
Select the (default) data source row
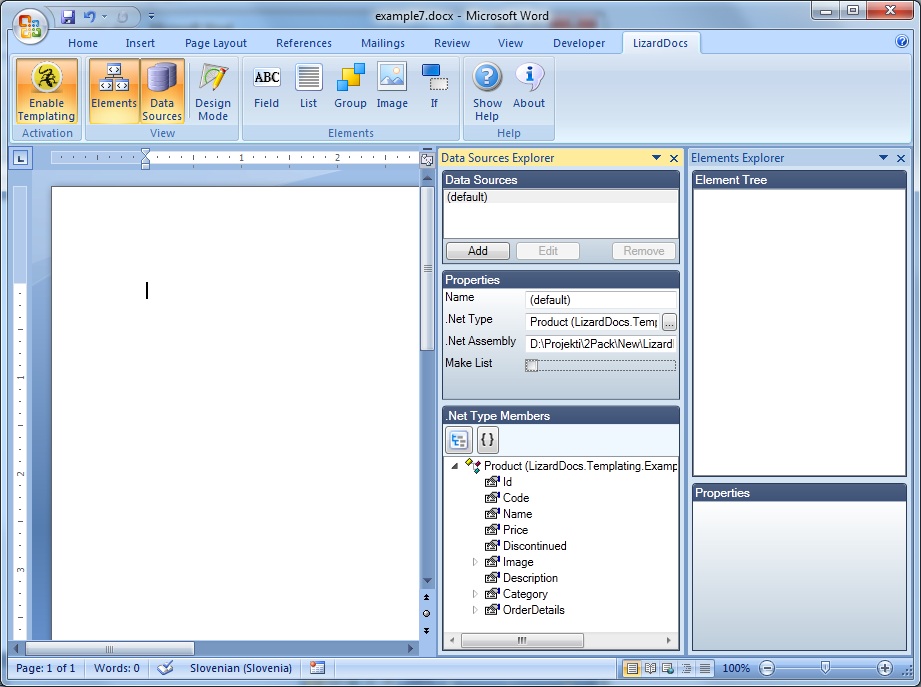pos(560,197)
